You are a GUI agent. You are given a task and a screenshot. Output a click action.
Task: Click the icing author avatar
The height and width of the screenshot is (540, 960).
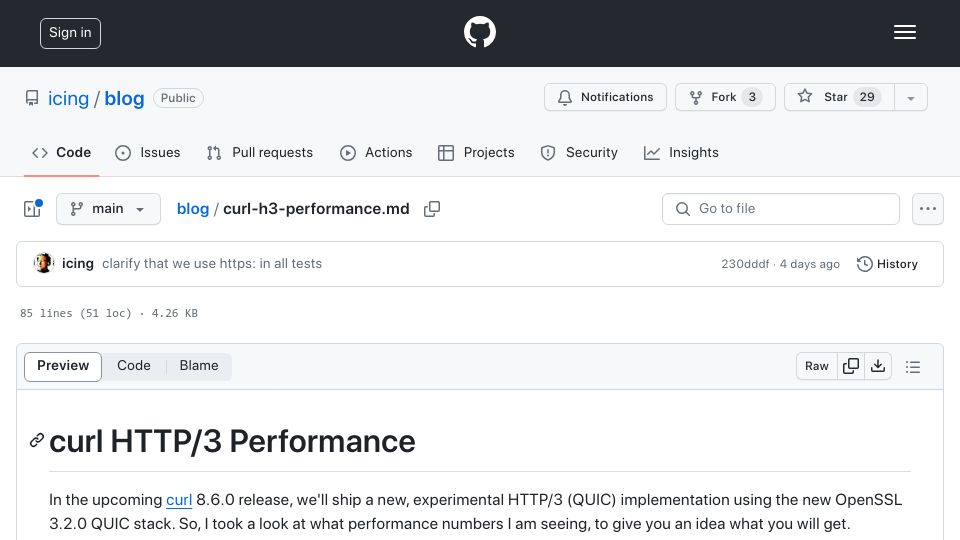[43, 263]
